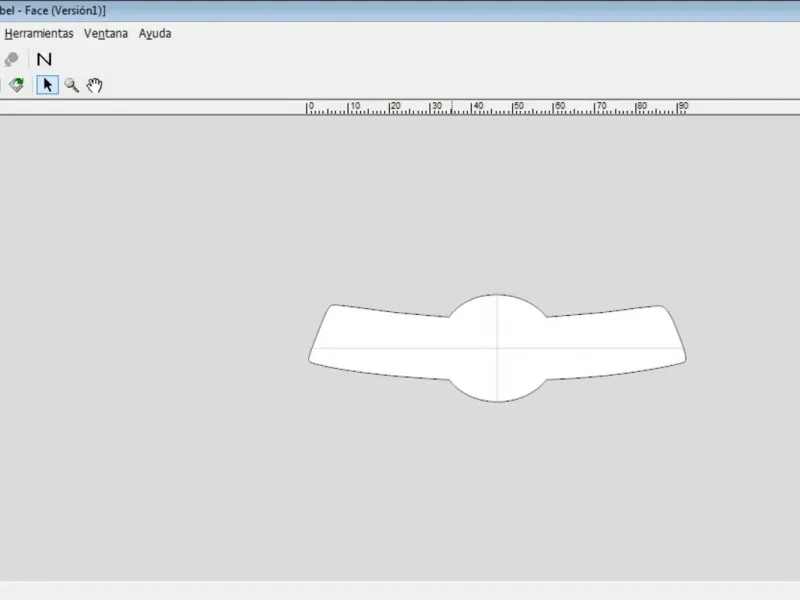Click the grayed-out stamp icon
800x600 pixels.
click(x=11, y=59)
